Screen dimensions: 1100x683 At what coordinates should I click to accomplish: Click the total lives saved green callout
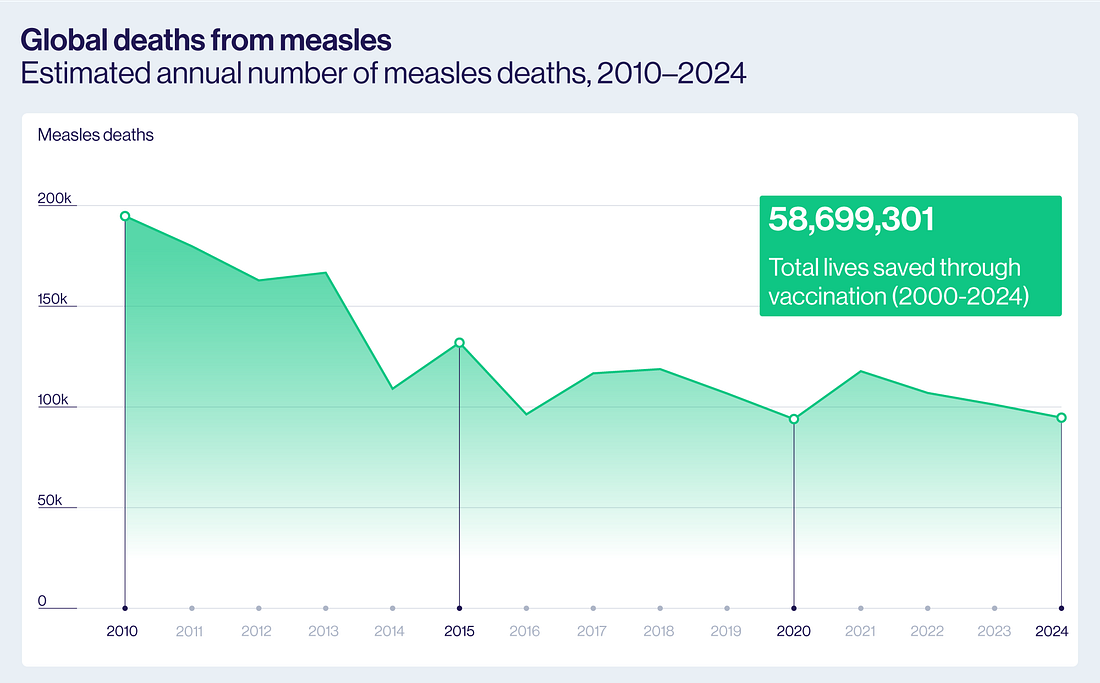pyautogui.click(x=910, y=256)
